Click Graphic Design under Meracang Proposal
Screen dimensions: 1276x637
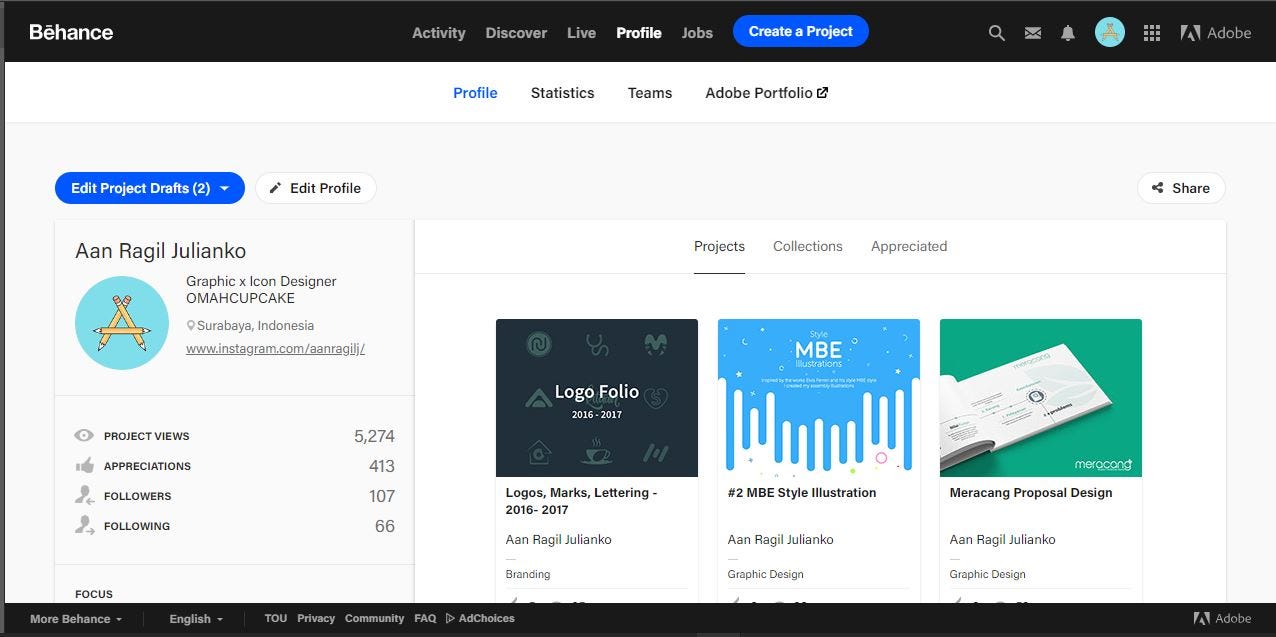[988, 575]
